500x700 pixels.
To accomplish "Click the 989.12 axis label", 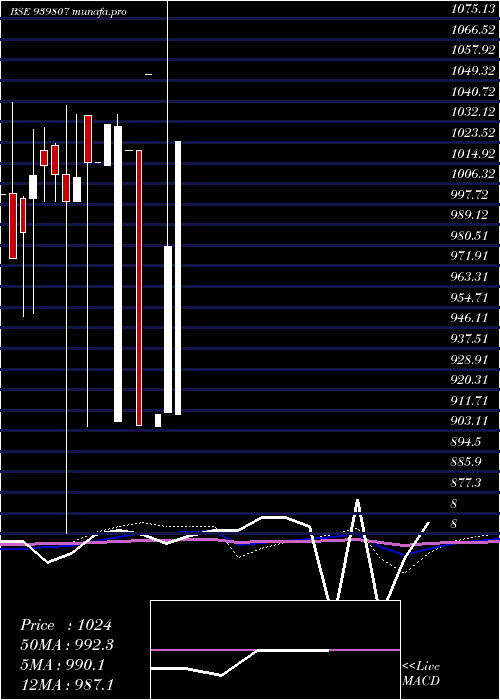I will [470, 215].
